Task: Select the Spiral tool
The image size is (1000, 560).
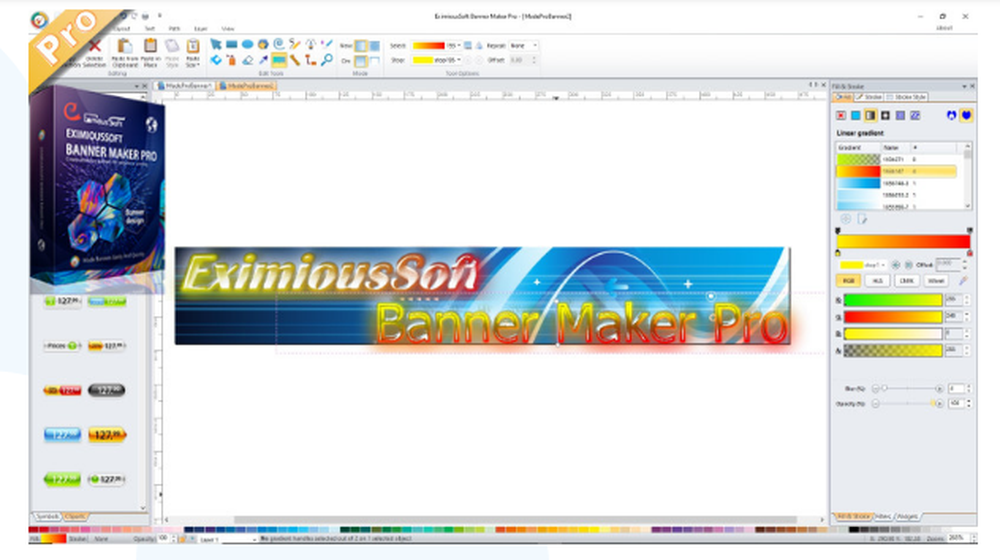Action: pyautogui.click(x=279, y=44)
